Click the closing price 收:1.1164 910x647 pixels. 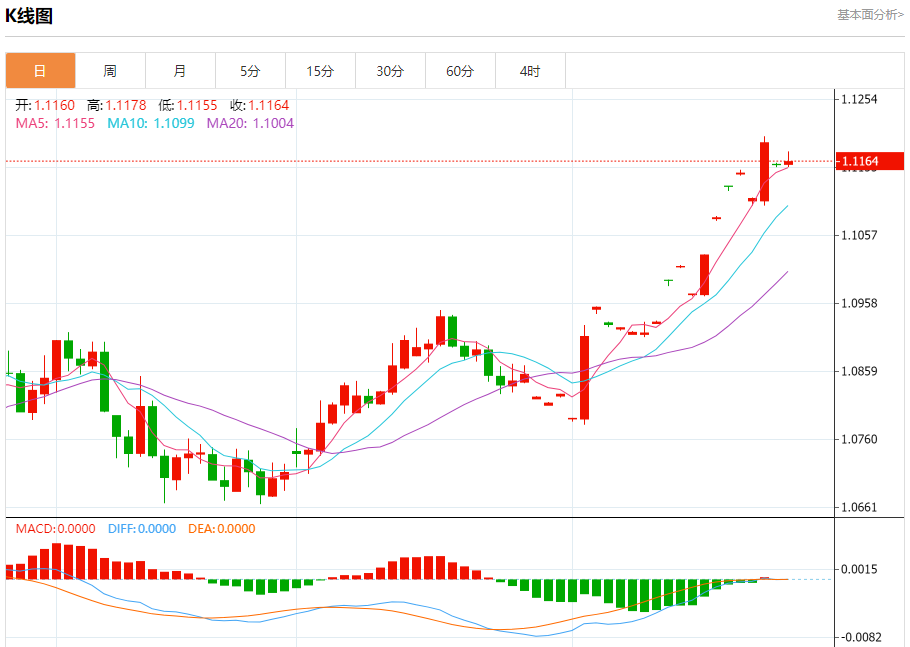point(259,105)
